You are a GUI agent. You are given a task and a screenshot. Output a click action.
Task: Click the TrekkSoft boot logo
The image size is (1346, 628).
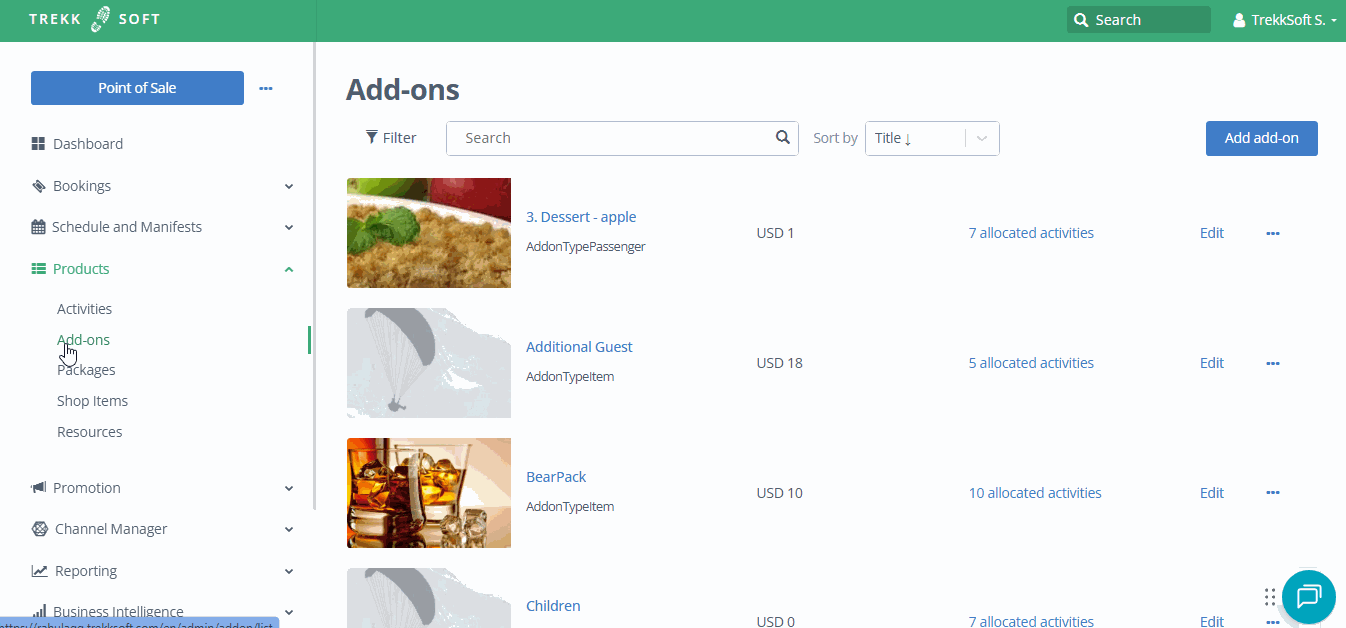pyautogui.click(x=101, y=20)
